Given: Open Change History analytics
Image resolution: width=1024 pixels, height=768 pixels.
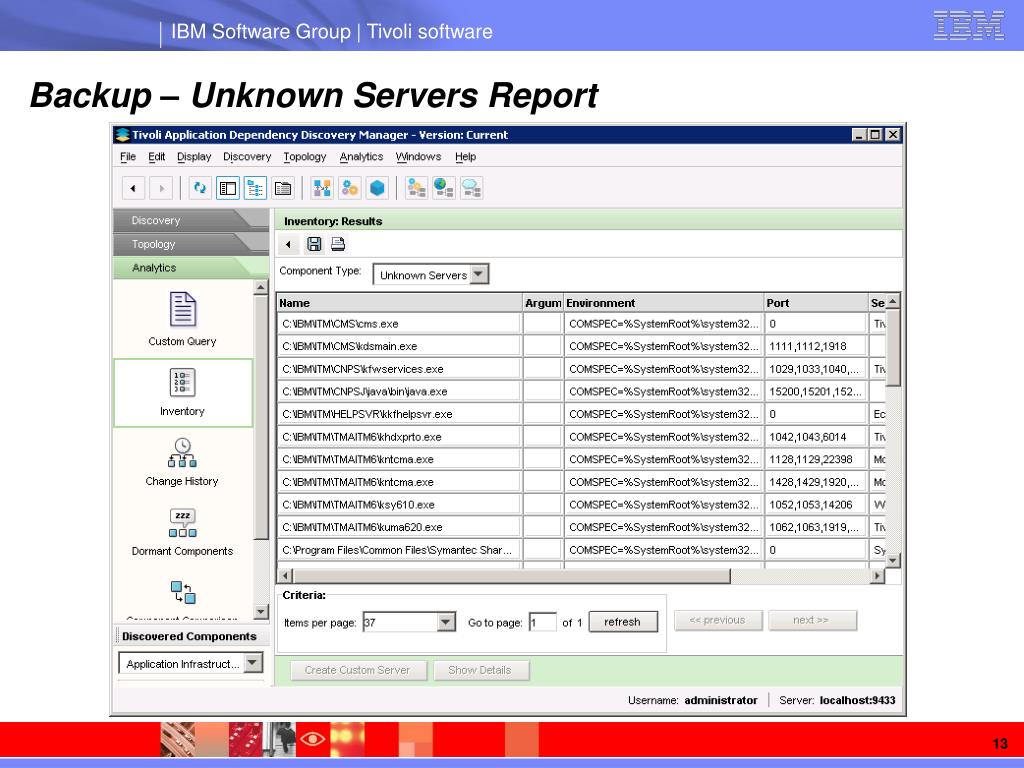Looking at the screenshot, I should 182,462.
